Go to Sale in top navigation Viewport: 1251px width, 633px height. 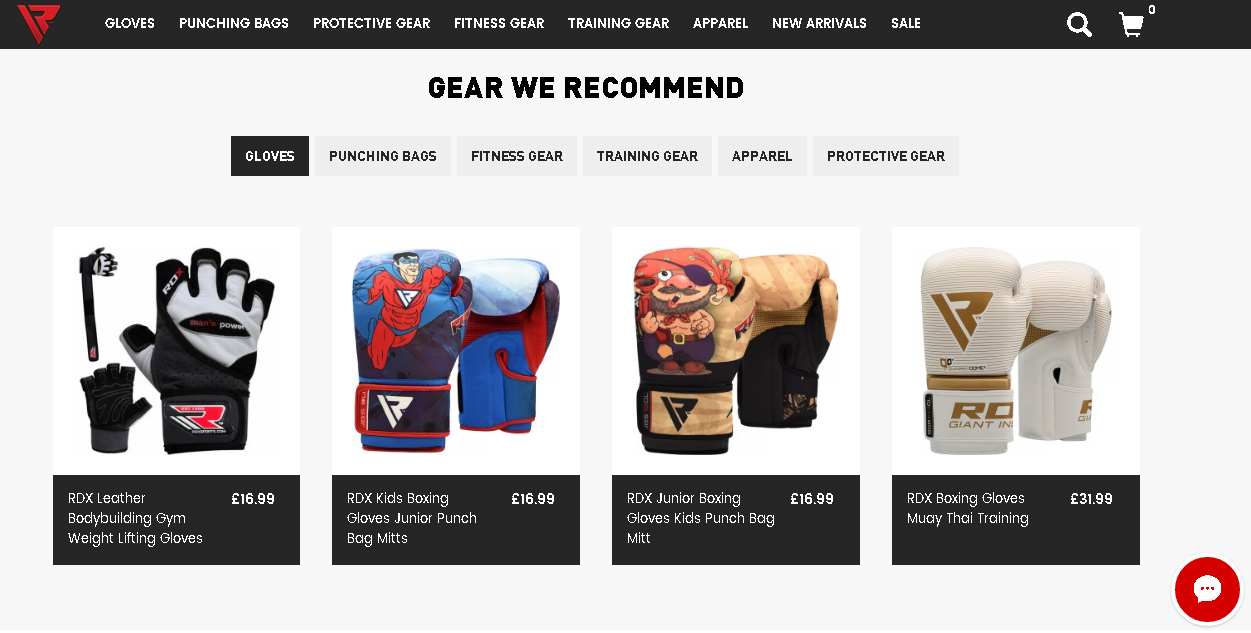pyautogui.click(x=906, y=23)
